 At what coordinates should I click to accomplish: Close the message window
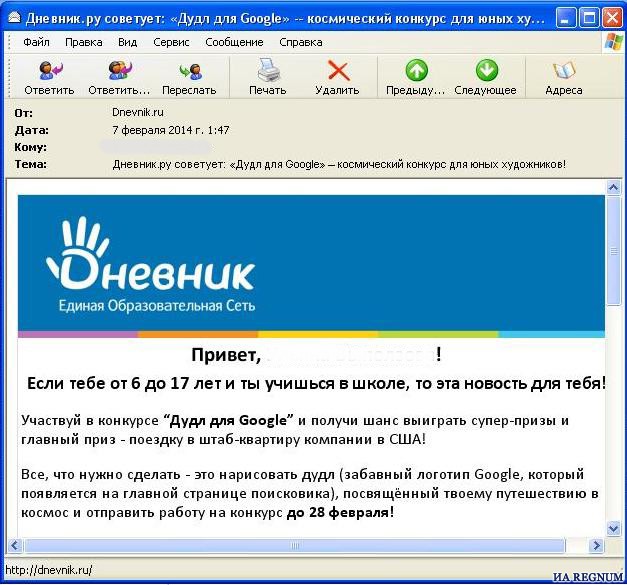click(612, 18)
